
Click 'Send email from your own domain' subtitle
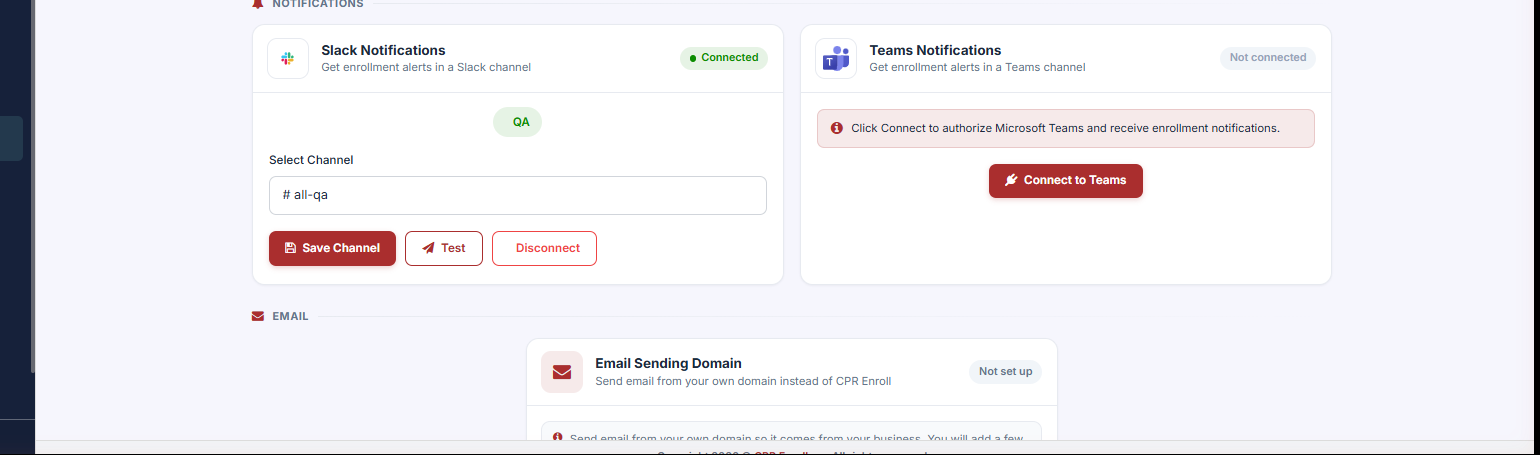(743, 381)
